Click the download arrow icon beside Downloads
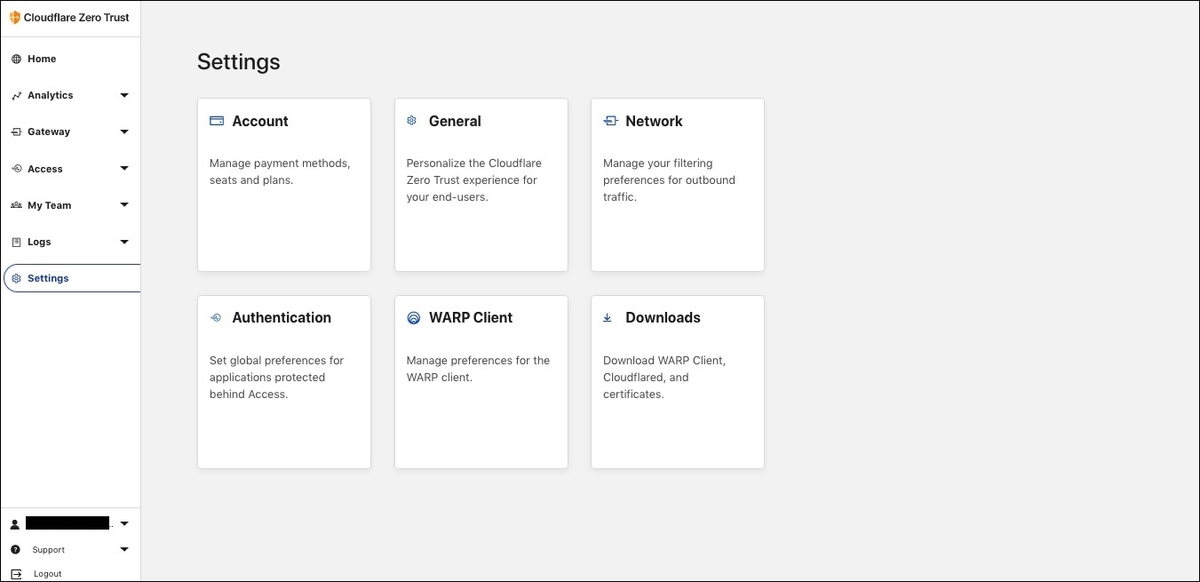This screenshot has width=1200, height=582. [x=607, y=318]
